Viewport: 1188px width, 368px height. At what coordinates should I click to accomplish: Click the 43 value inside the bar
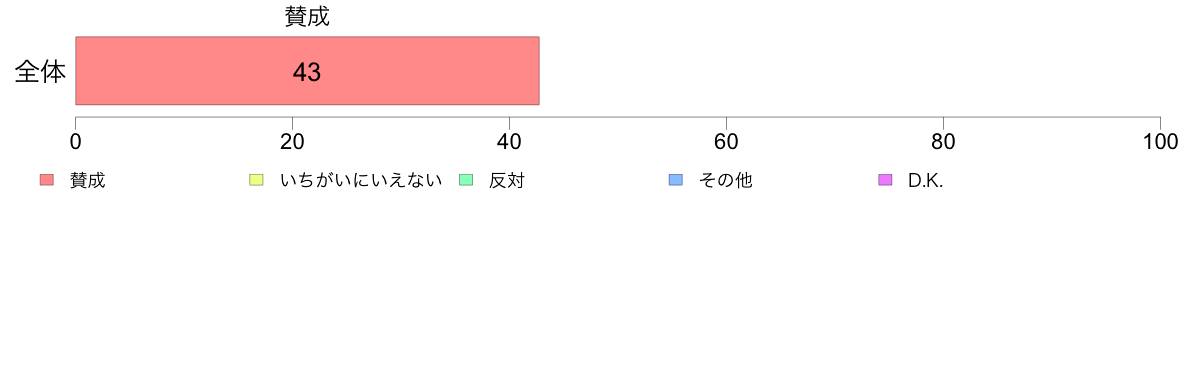307,73
